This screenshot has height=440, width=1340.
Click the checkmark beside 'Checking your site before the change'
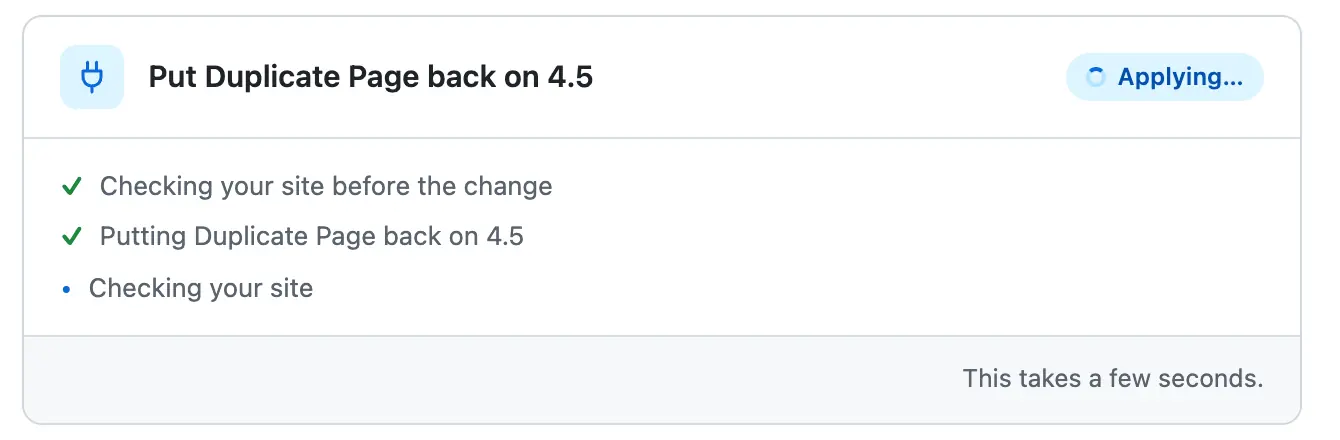71,187
